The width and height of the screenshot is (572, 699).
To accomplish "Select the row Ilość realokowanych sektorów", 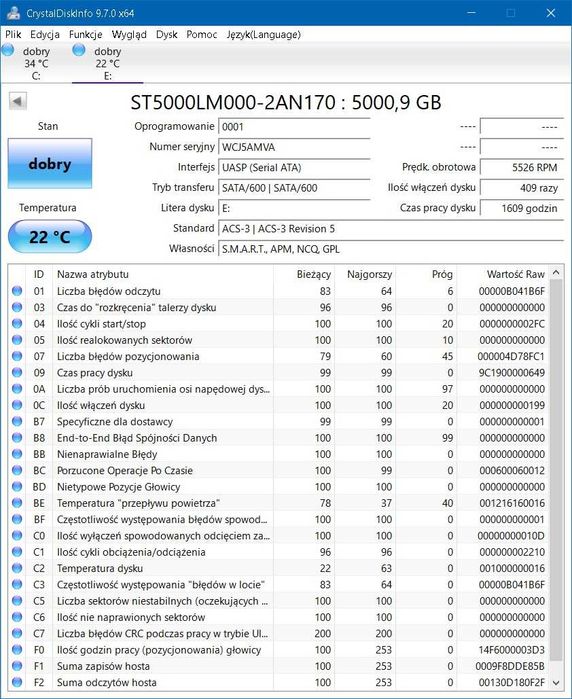I will (280, 340).
